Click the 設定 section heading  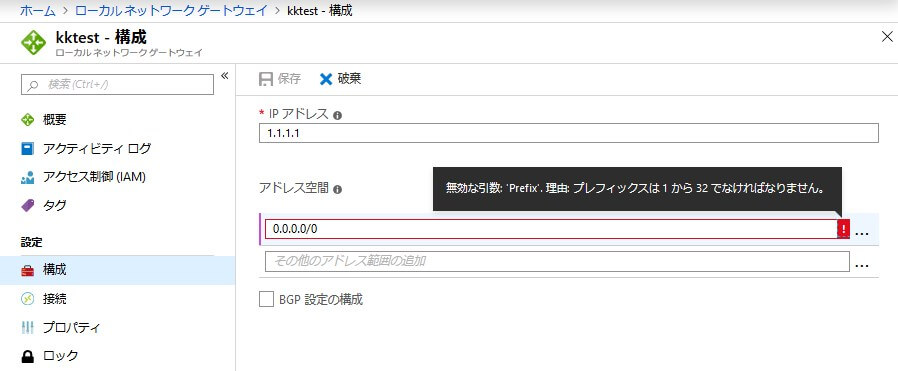tap(31, 242)
